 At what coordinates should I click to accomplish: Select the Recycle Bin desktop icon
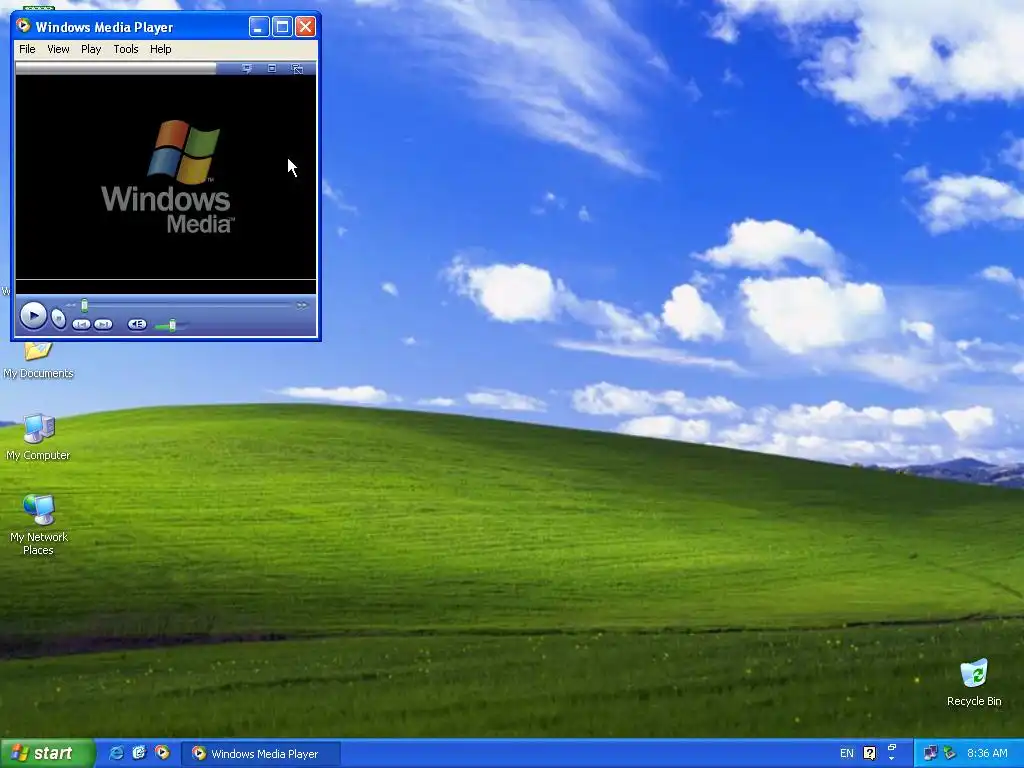point(974,682)
